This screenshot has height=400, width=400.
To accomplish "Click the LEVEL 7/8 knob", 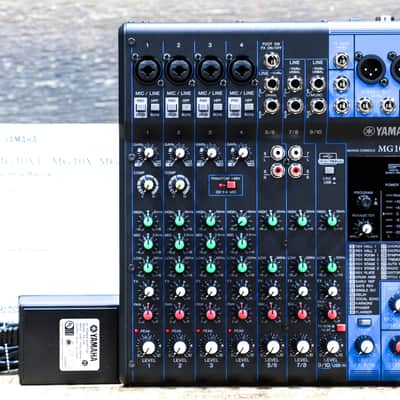I will pyautogui.click(x=303, y=347).
